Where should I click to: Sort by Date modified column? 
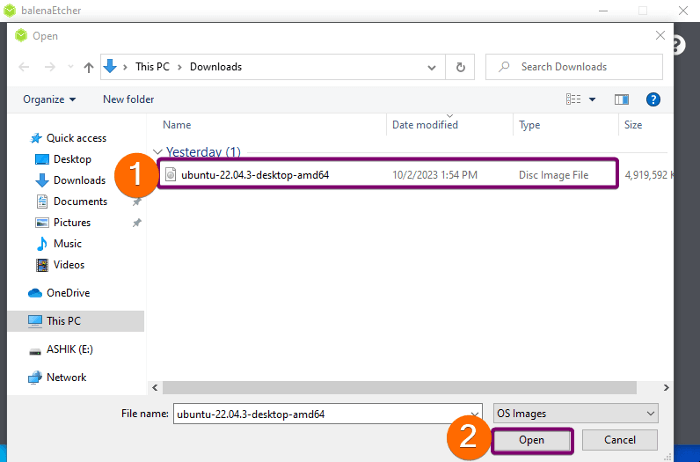(425, 125)
